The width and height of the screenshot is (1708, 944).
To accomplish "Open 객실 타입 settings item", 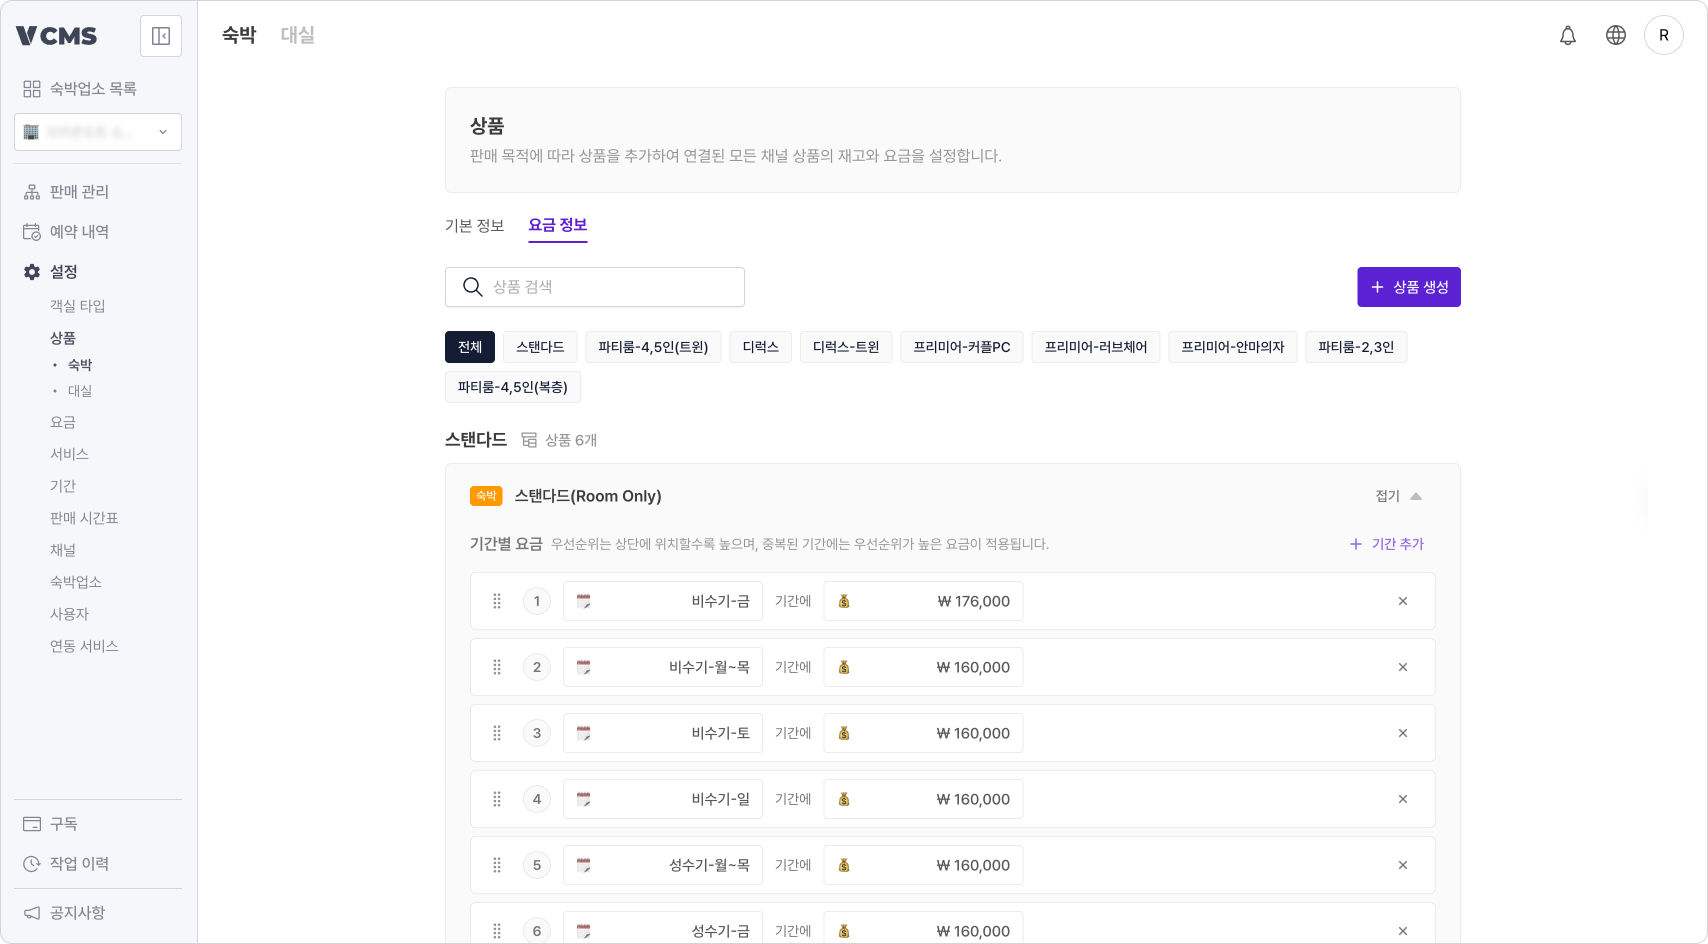I will click(x=78, y=306).
